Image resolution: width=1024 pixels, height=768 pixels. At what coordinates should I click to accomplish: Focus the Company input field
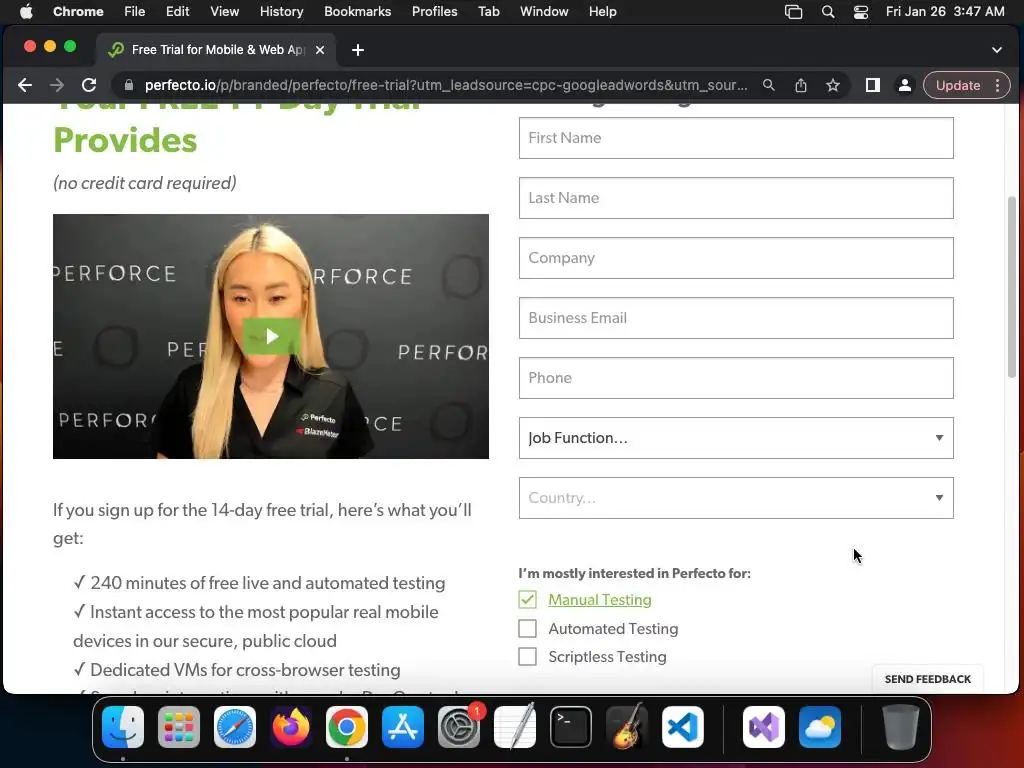736,258
